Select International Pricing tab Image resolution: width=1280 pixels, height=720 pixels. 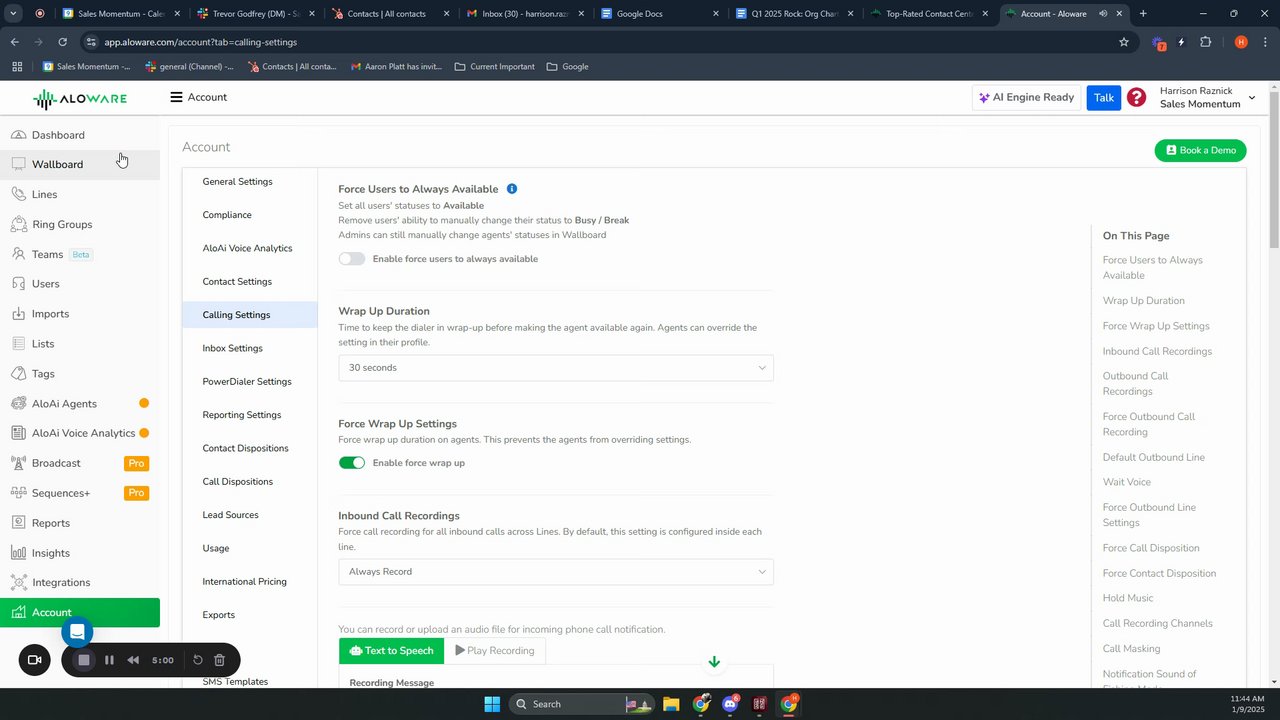coord(244,582)
